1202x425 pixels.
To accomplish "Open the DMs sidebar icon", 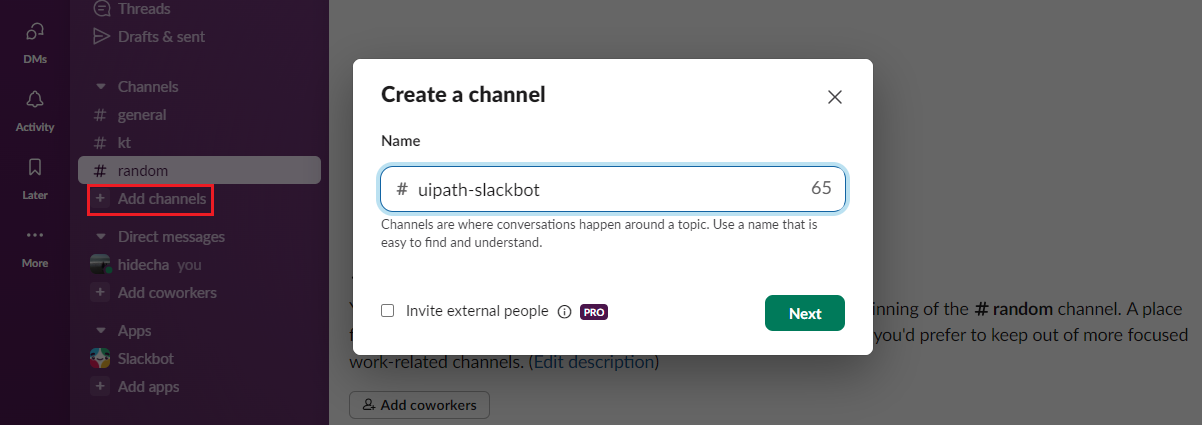I will click(x=35, y=33).
